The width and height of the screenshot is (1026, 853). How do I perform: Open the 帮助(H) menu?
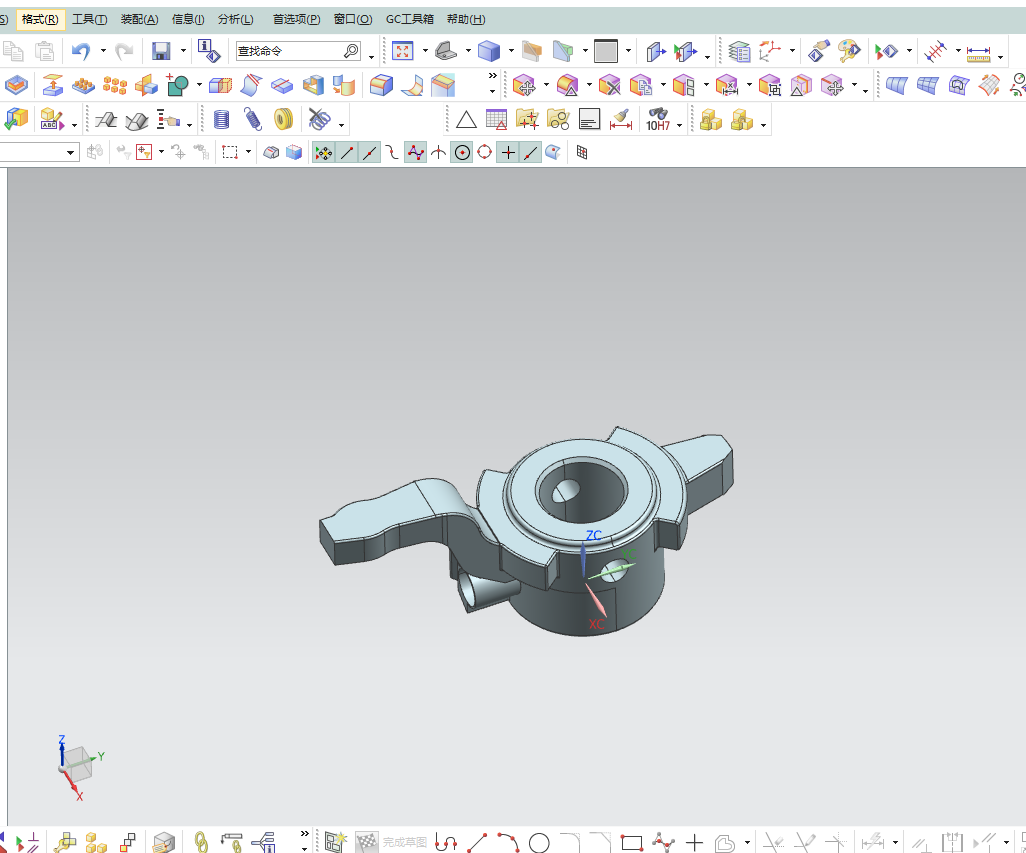pyautogui.click(x=466, y=19)
